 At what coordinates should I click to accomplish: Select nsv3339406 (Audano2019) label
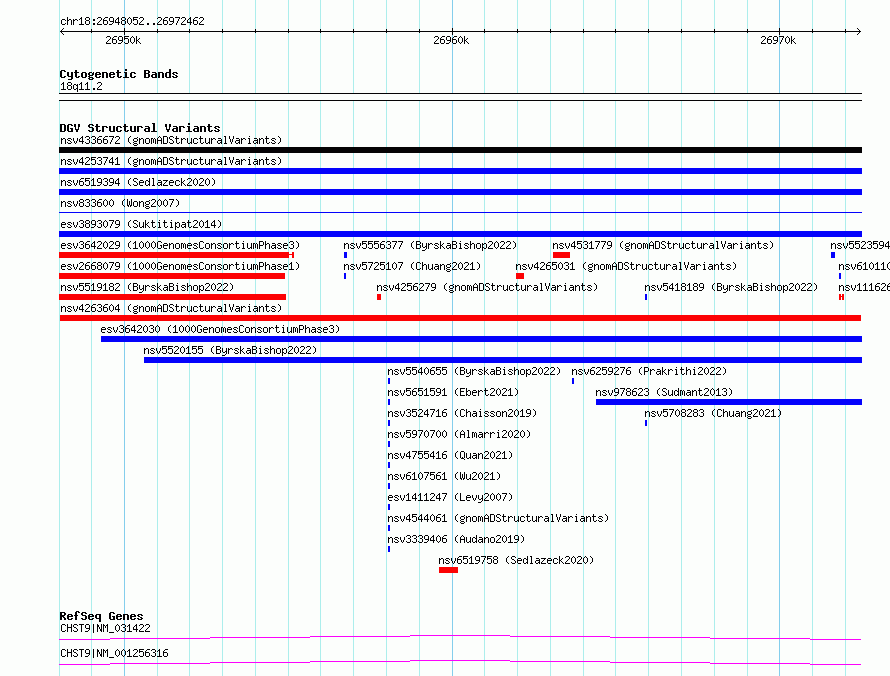coord(456,539)
